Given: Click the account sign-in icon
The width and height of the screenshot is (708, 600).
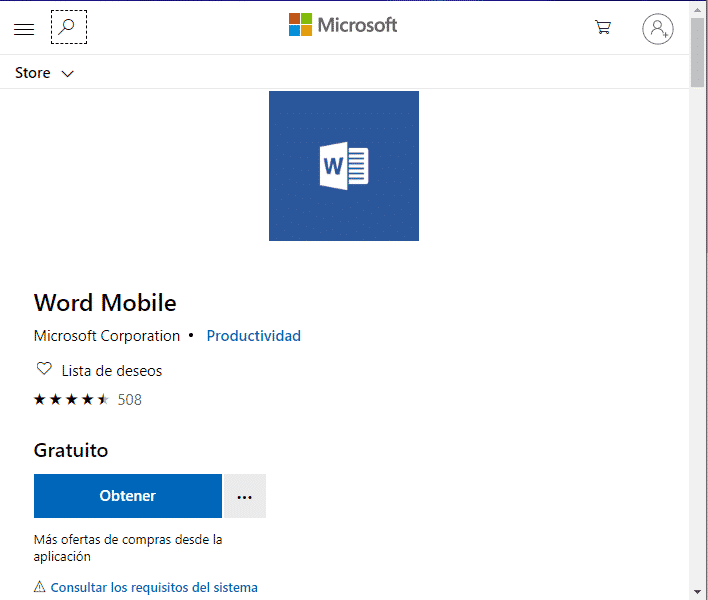Looking at the screenshot, I should tap(658, 29).
